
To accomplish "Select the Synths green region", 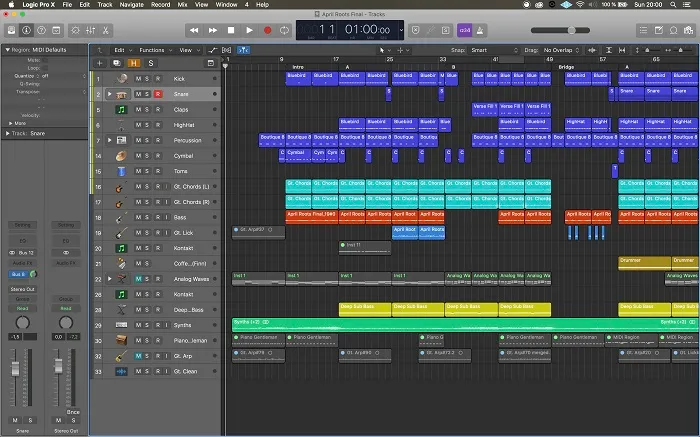I will point(465,325).
